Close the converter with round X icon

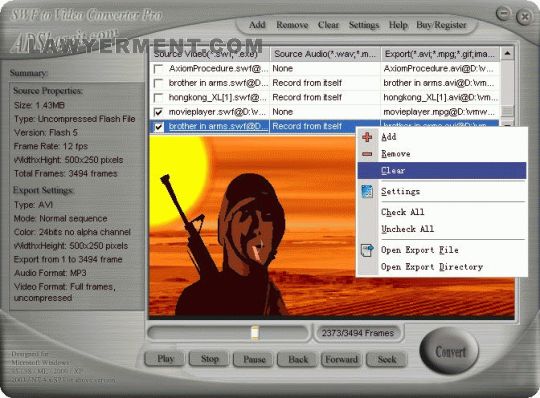point(525,17)
